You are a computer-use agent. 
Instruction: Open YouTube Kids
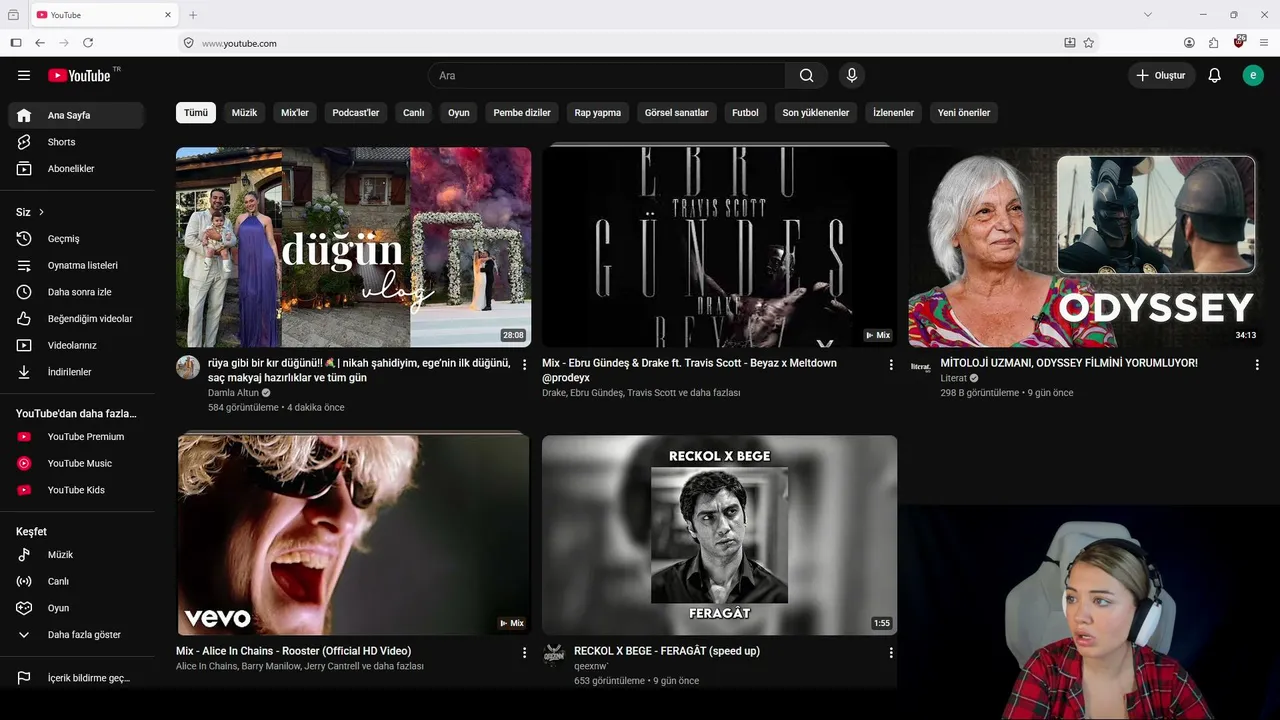(77, 490)
